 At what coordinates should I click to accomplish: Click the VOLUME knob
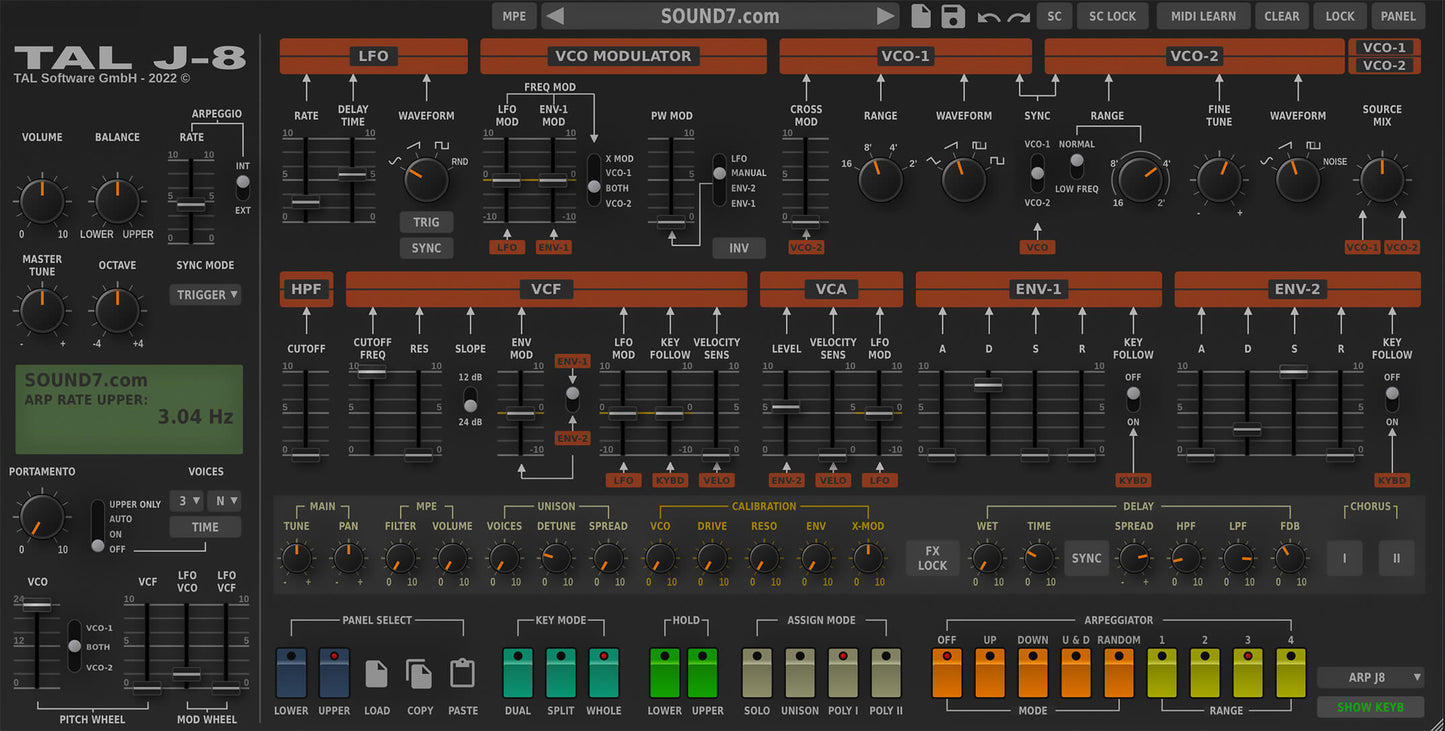[42, 200]
